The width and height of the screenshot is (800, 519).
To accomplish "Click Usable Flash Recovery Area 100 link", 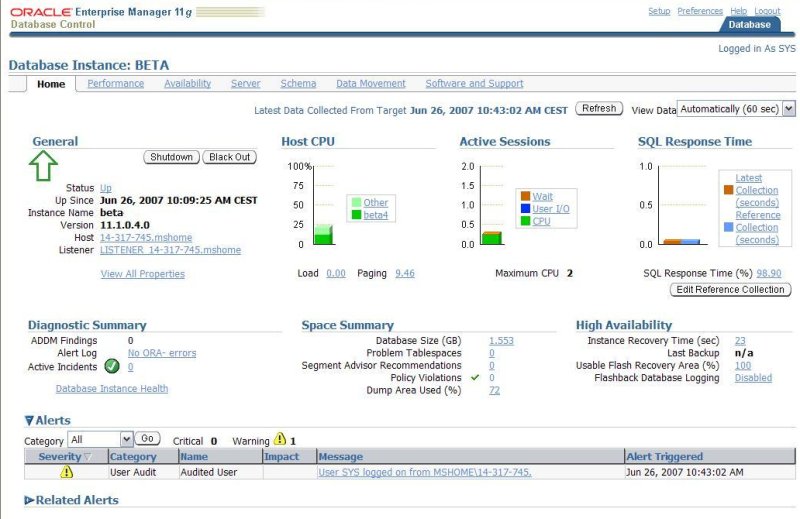I will 743,365.
